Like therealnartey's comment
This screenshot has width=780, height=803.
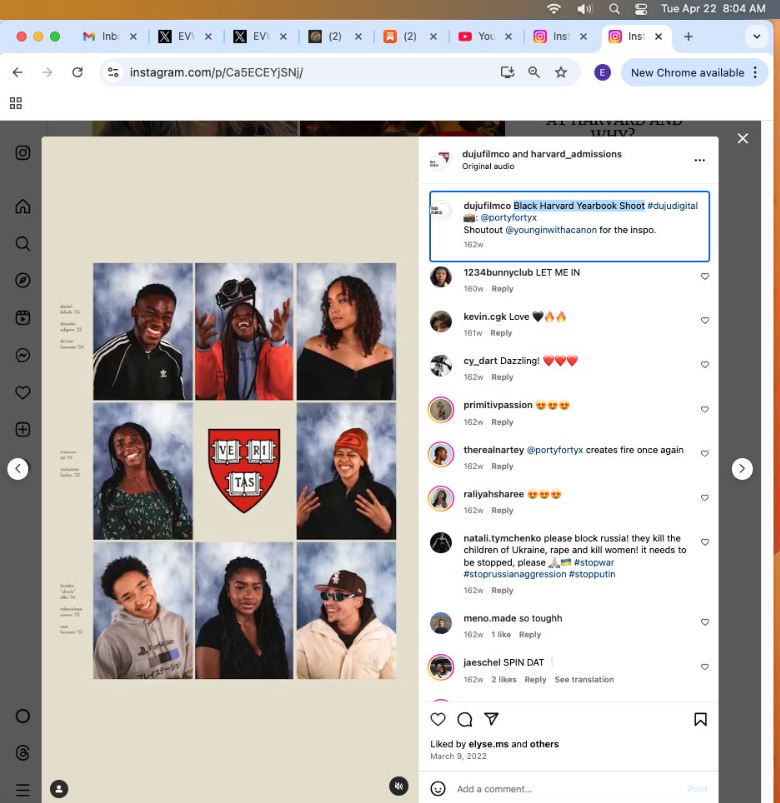(705, 454)
